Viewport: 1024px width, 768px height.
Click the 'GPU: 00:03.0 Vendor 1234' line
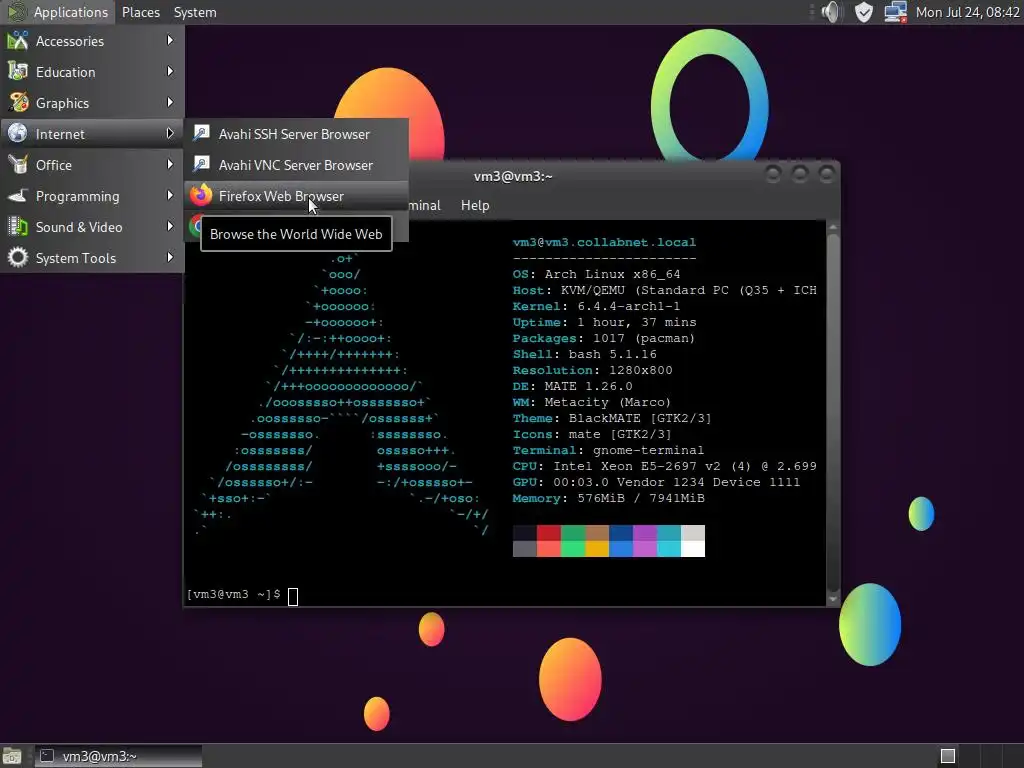[x=656, y=482]
